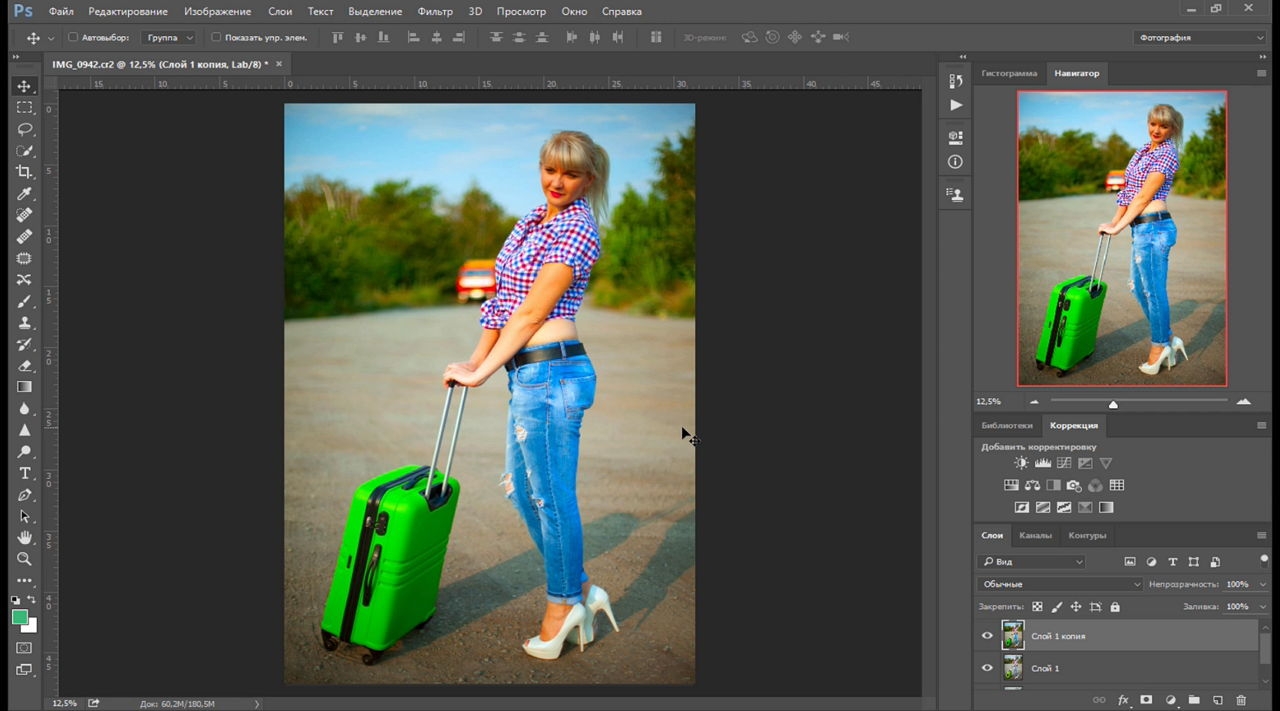Open the Вид layer filter dropdown

[x=1032, y=562]
